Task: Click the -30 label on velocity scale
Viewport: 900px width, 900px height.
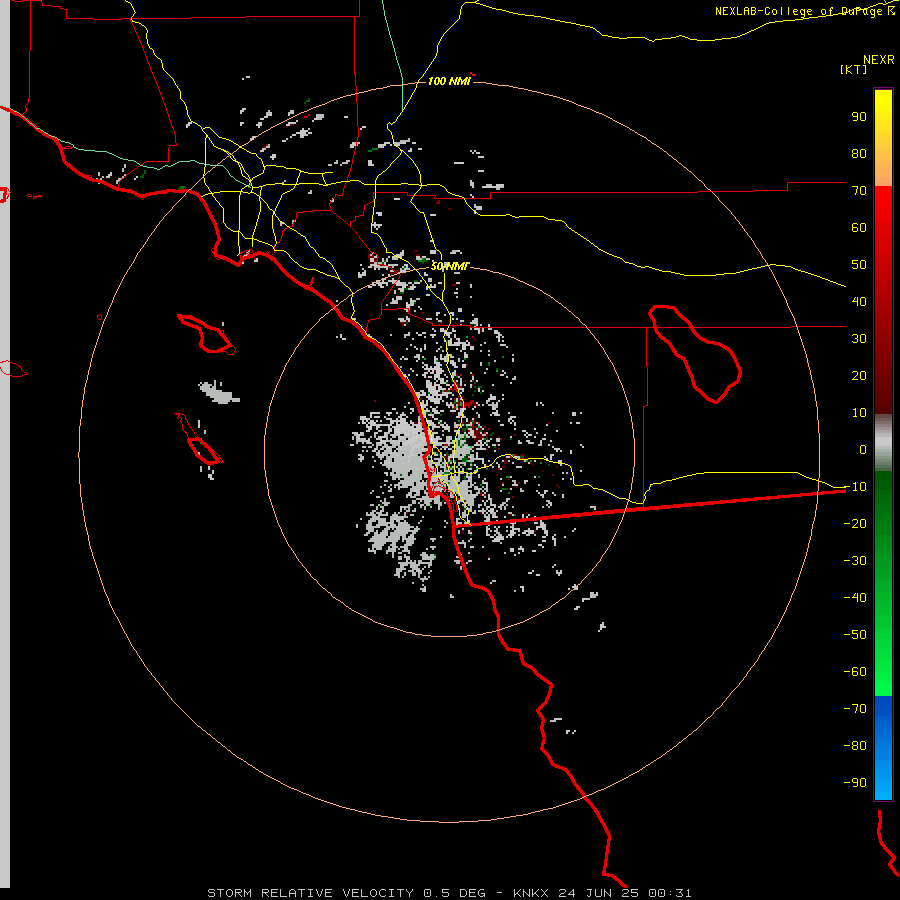Action: 855,561
